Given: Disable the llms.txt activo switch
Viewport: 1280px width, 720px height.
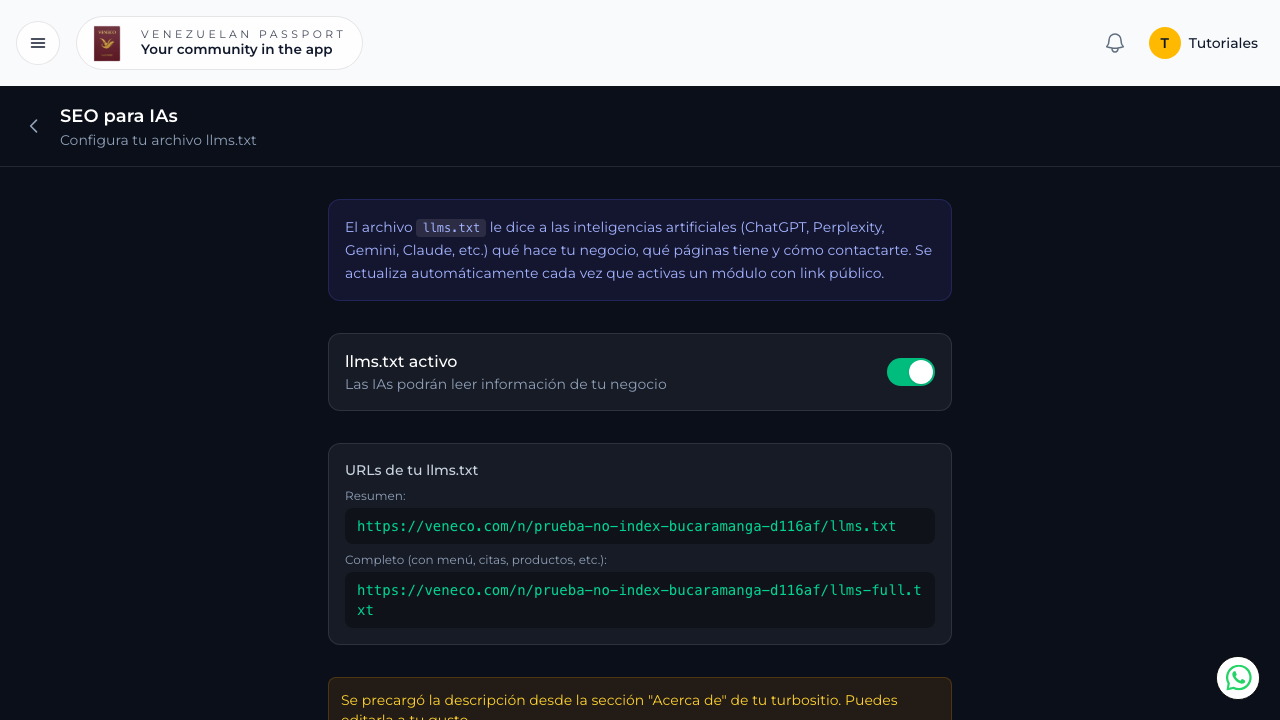Looking at the screenshot, I should [x=911, y=372].
